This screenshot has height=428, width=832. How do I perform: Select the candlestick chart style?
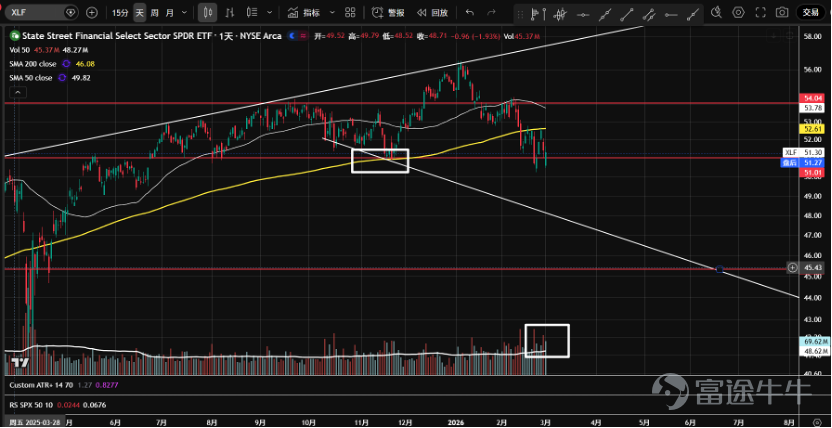[x=207, y=12]
